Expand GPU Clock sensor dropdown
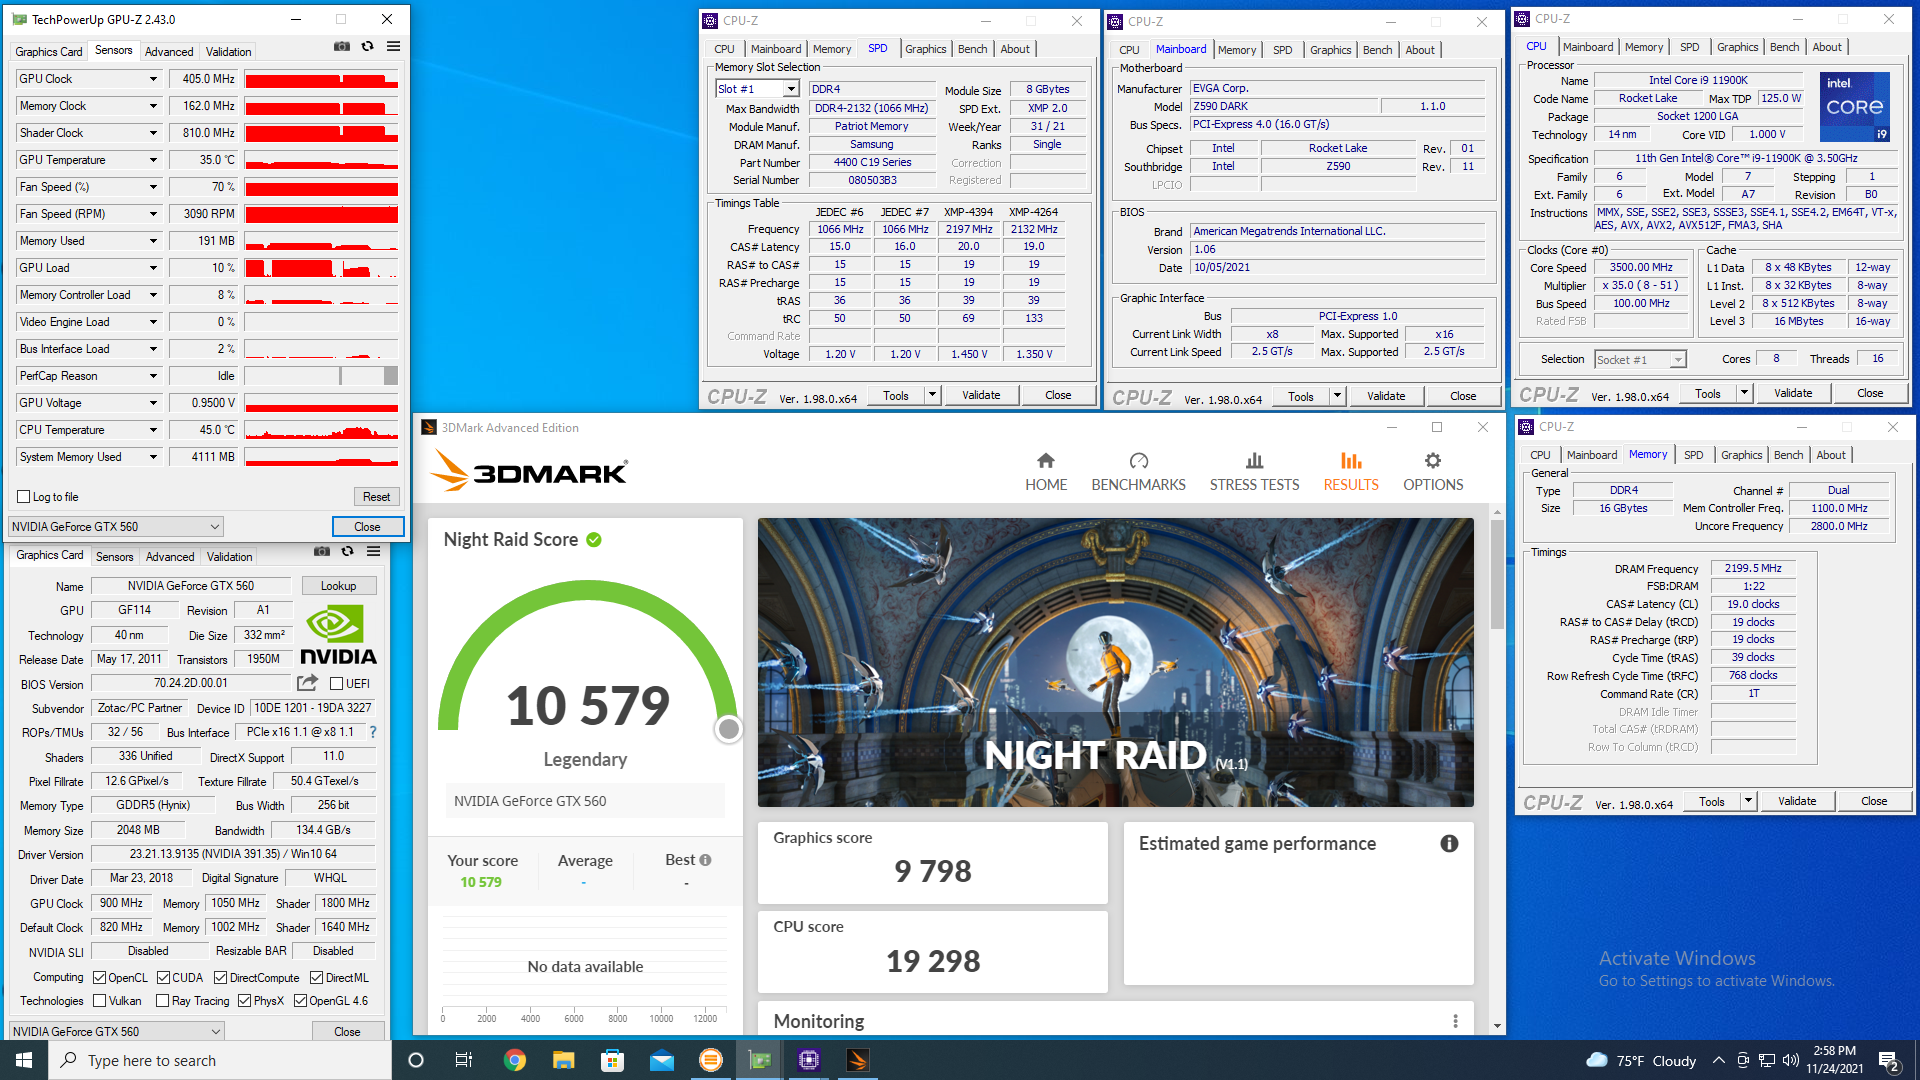The image size is (1920, 1080). click(153, 79)
